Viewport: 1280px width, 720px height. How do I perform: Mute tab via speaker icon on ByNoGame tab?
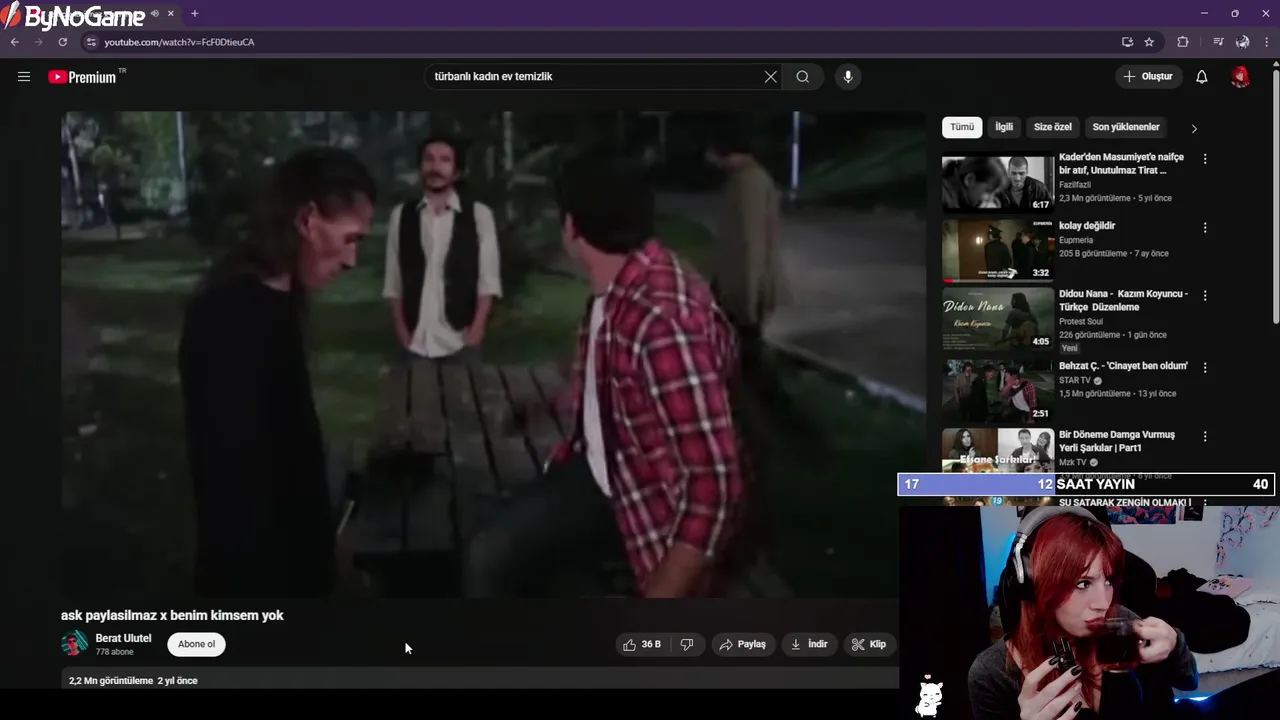(155, 14)
